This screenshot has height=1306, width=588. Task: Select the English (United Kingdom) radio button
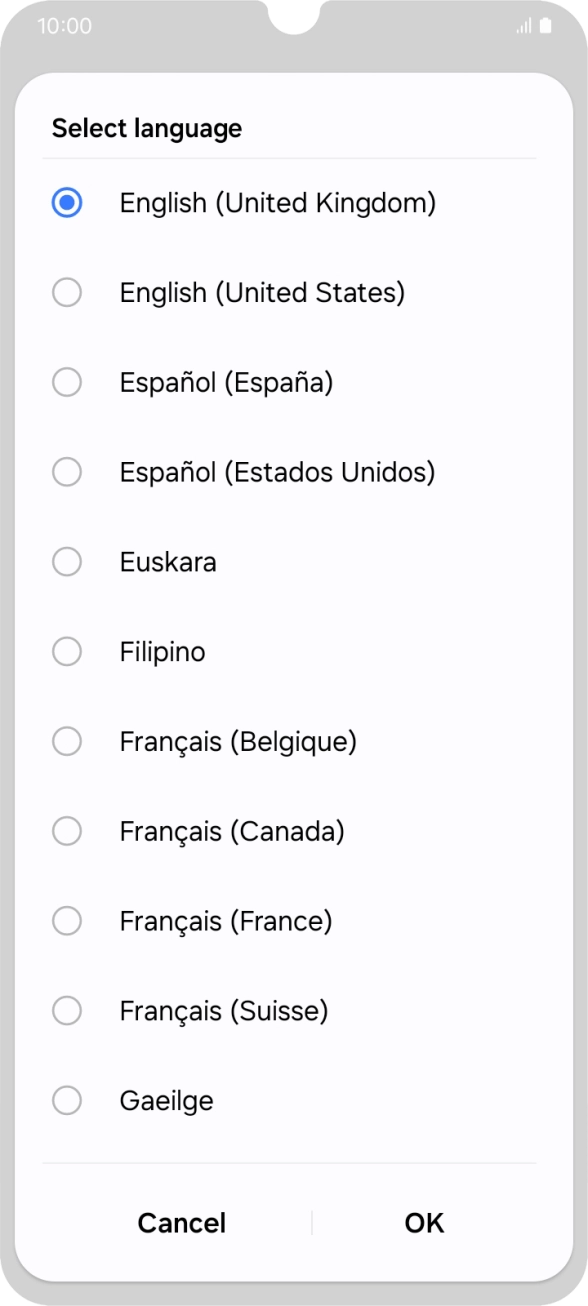67,203
